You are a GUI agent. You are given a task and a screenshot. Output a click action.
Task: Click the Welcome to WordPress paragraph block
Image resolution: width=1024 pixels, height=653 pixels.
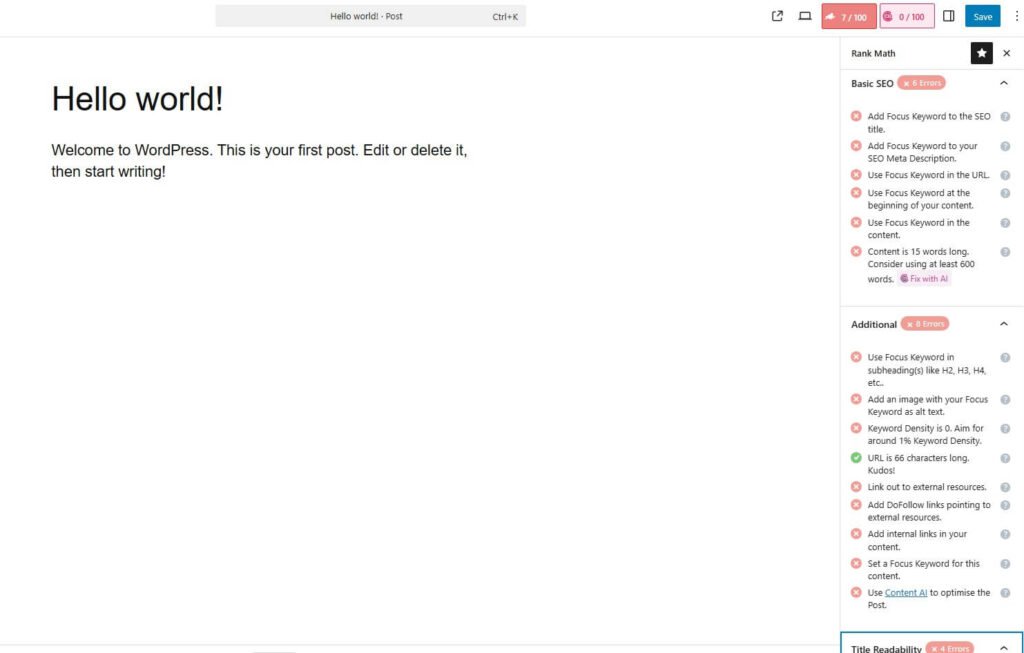259,161
